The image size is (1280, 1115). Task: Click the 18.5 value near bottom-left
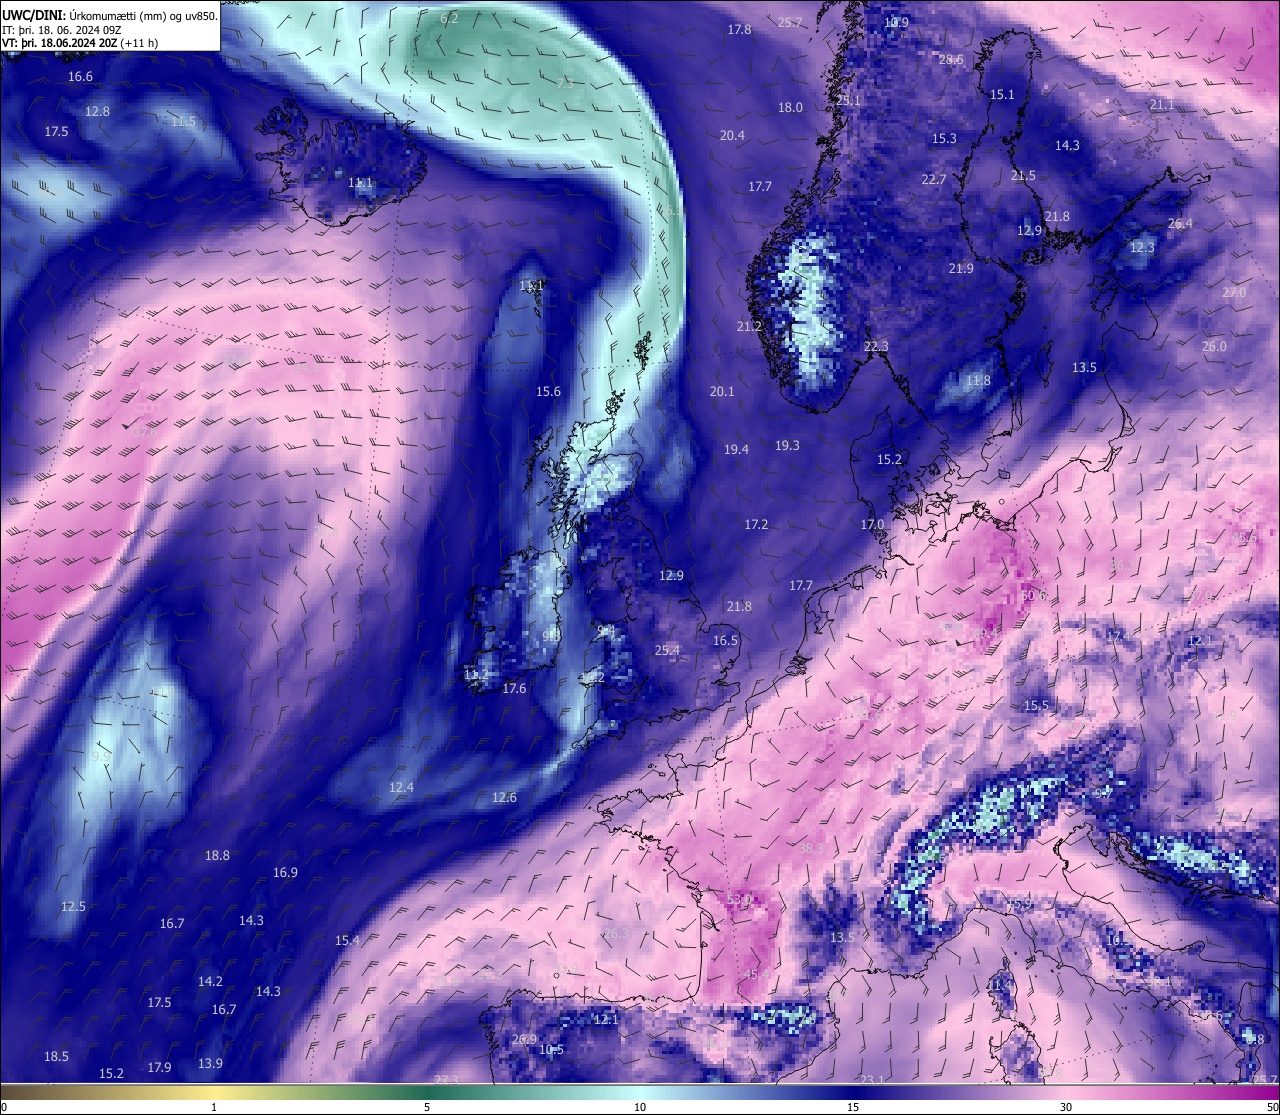coord(56,1057)
